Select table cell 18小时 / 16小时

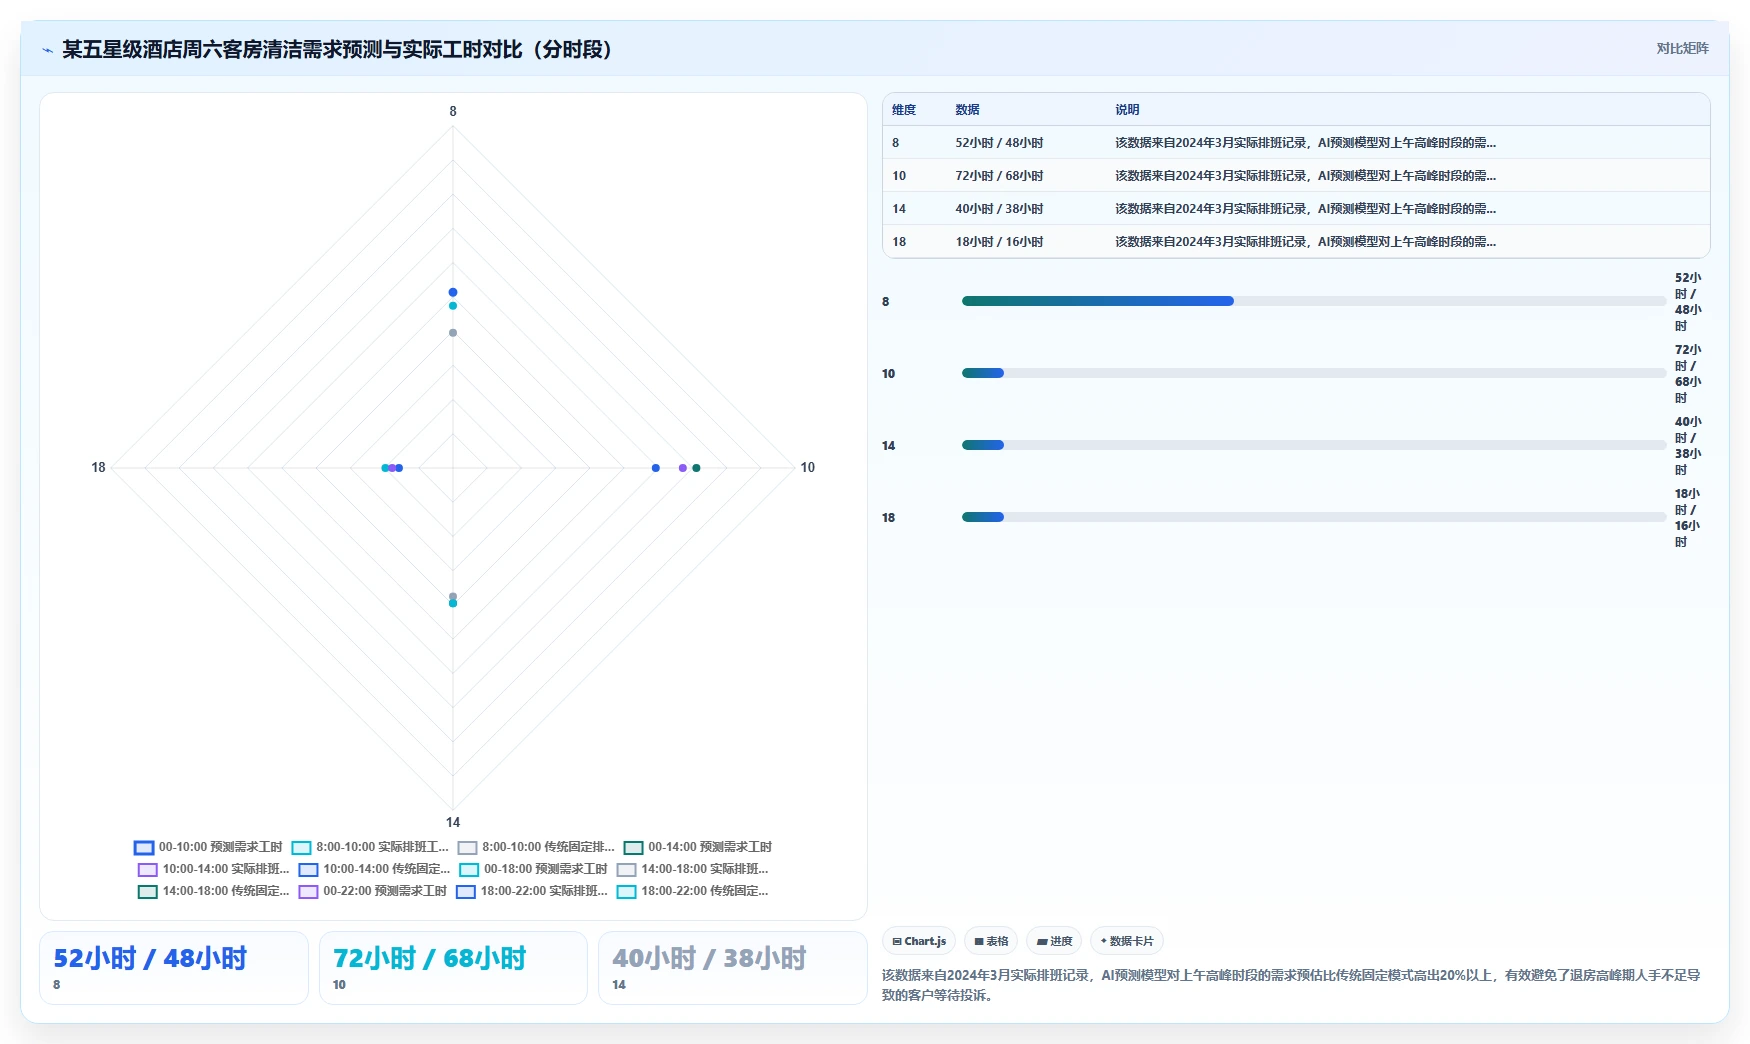[999, 242]
